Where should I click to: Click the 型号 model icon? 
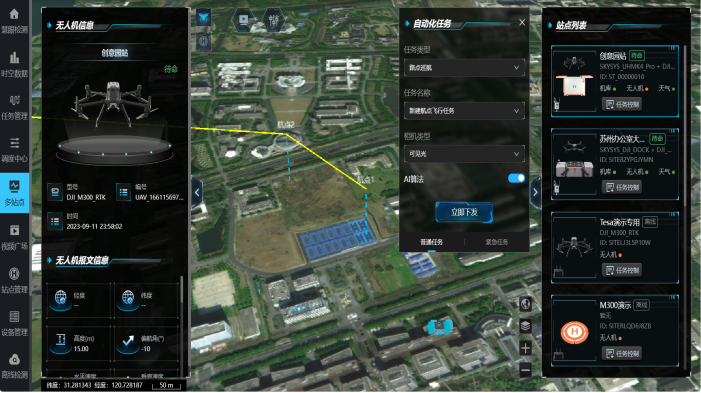click(x=55, y=192)
